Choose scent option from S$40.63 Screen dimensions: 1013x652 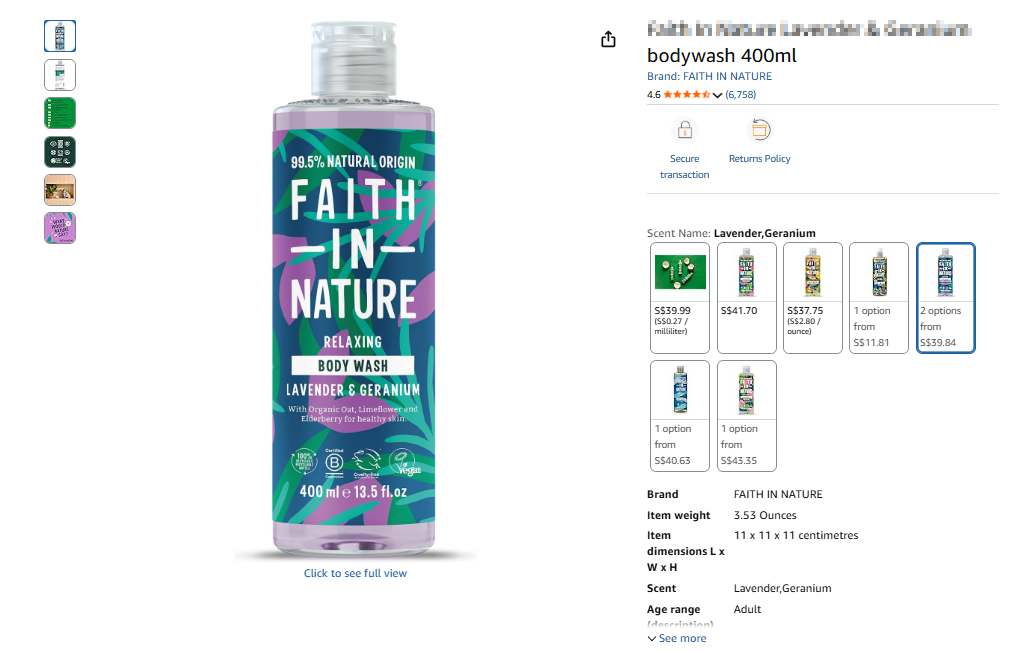coord(680,415)
